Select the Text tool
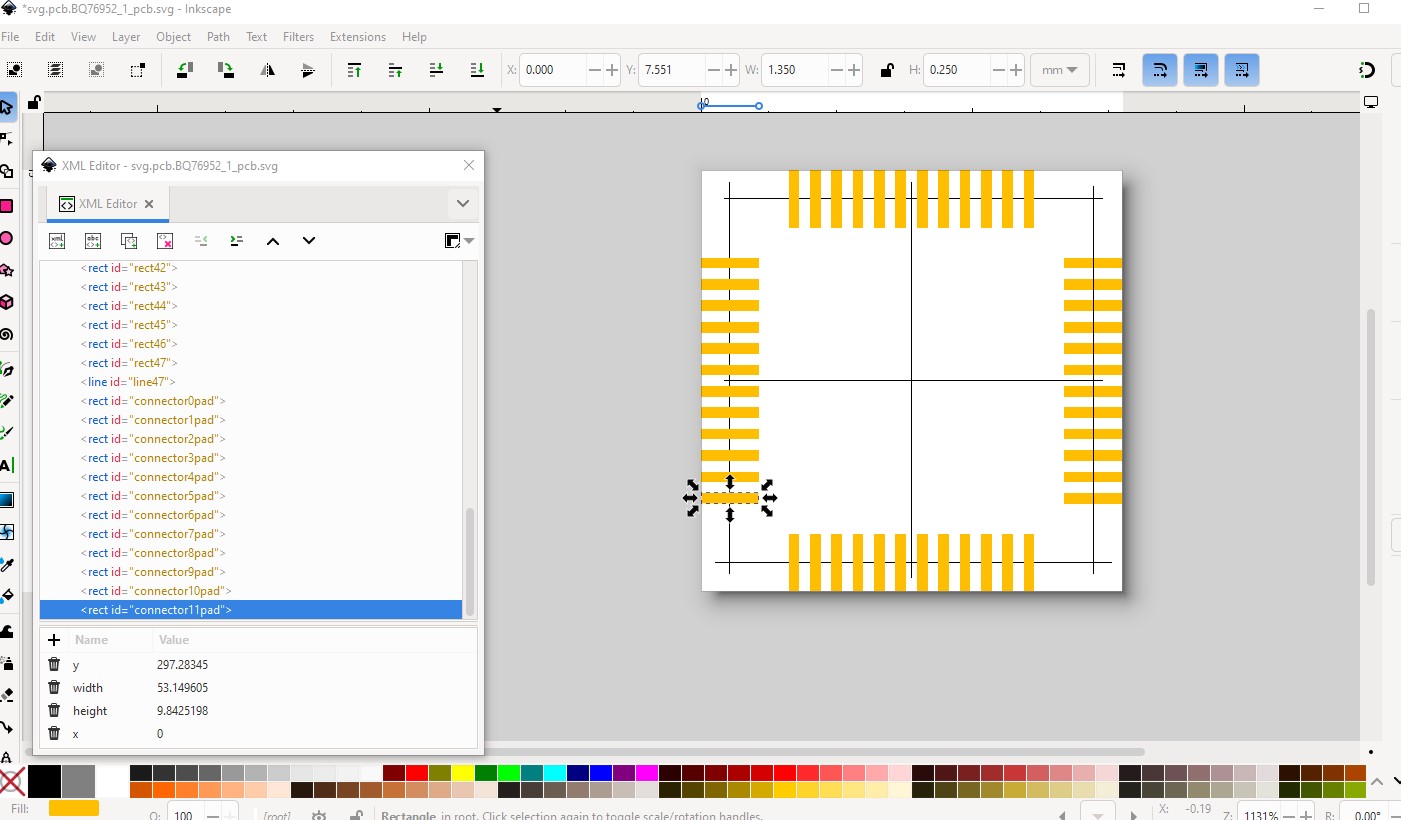This screenshot has height=820, width=1401. [x=6, y=466]
